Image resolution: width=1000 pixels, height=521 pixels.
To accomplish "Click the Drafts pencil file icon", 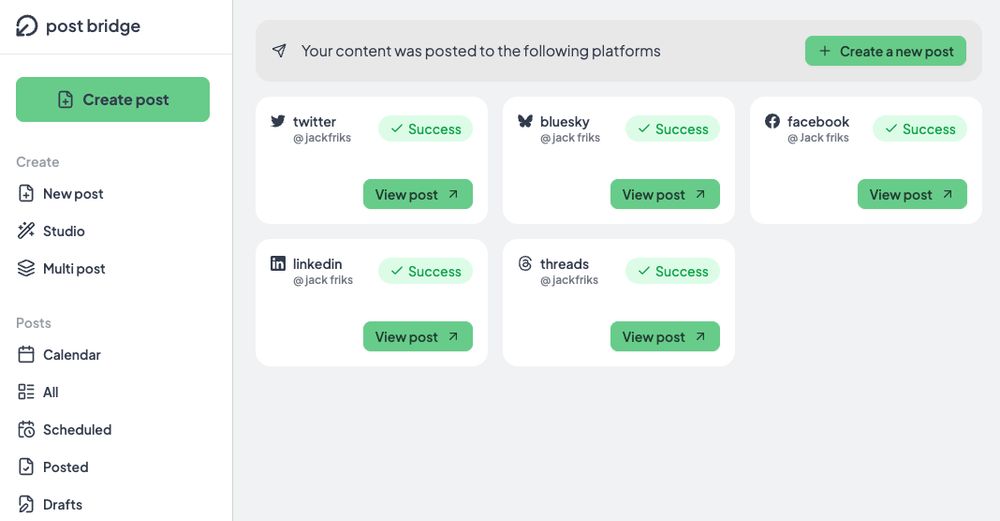I will click(26, 504).
